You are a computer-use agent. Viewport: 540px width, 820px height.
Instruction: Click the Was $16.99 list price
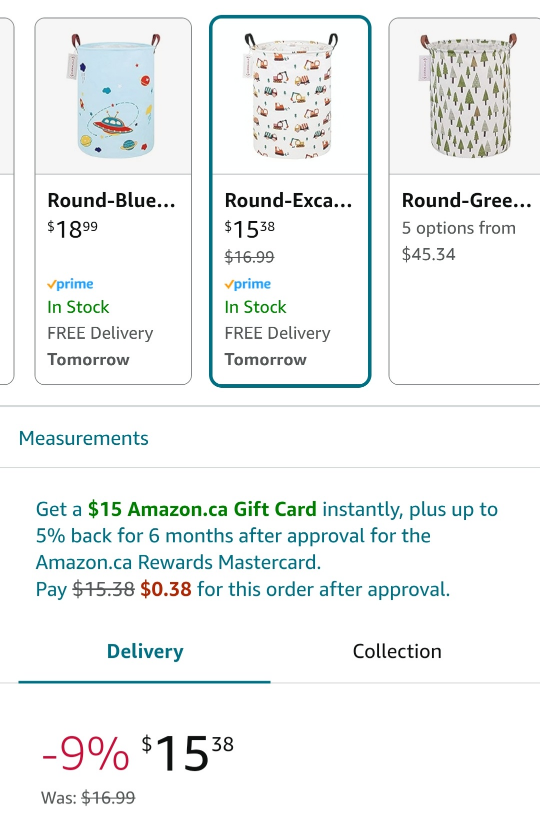click(x=88, y=798)
